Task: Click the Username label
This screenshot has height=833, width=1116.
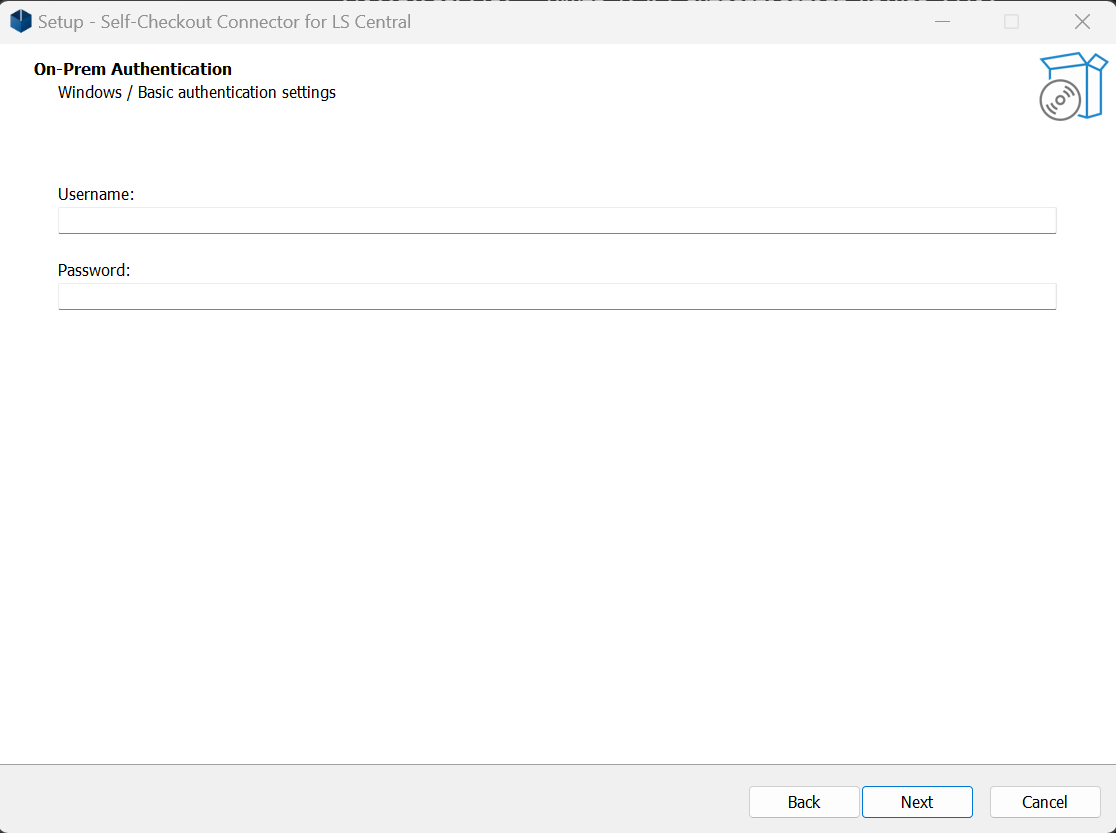Action: click(96, 194)
